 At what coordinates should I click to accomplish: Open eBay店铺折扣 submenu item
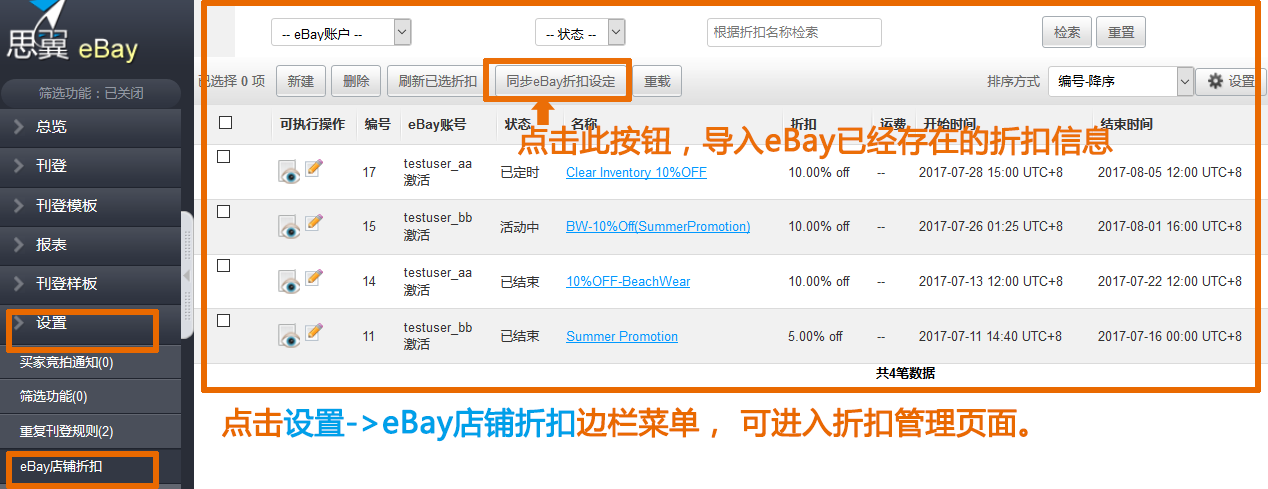pyautogui.click(x=91, y=466)
